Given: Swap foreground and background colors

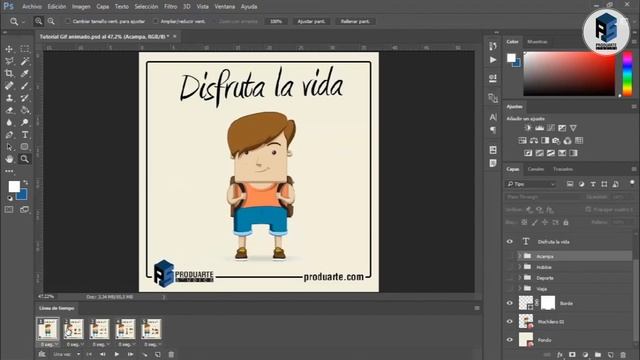Looking at the screenshot, I should [25, 182].
